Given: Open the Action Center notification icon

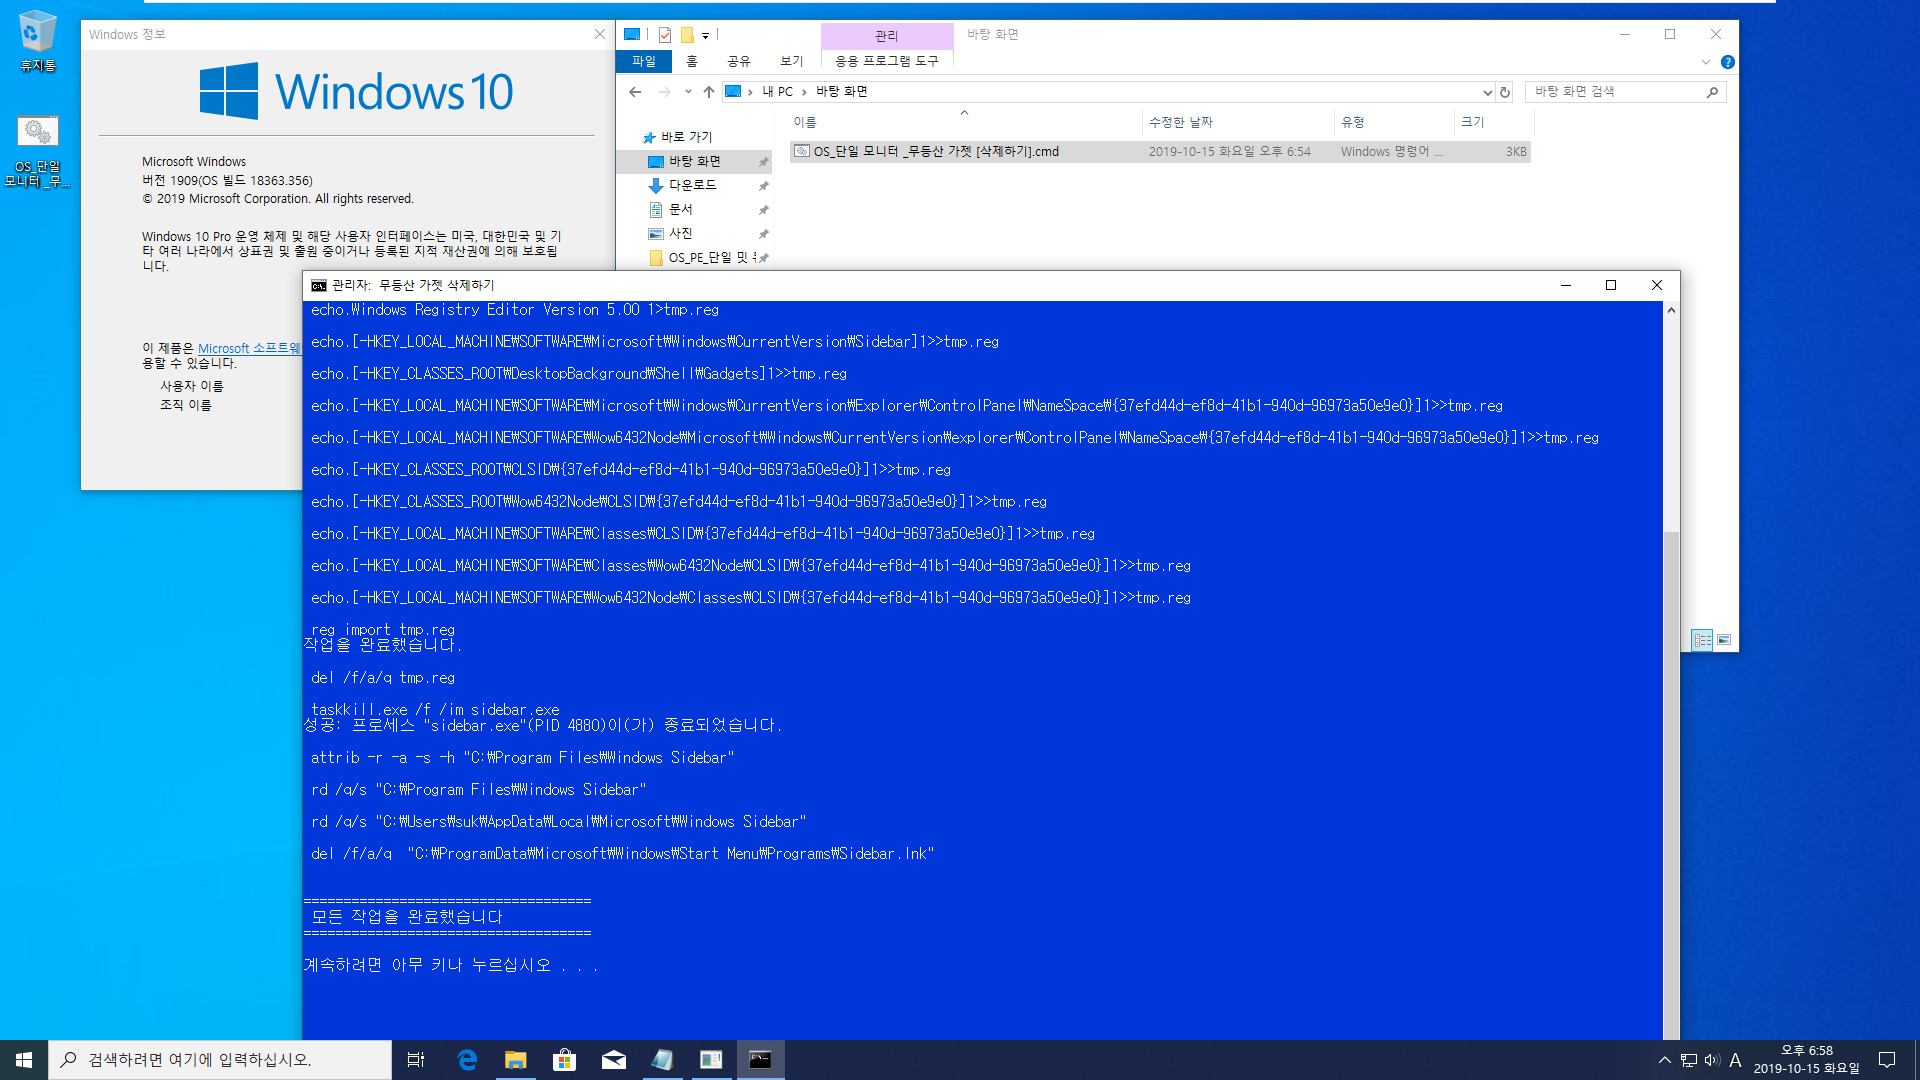Looking at the screenshot, I should pos(1887,1060).
